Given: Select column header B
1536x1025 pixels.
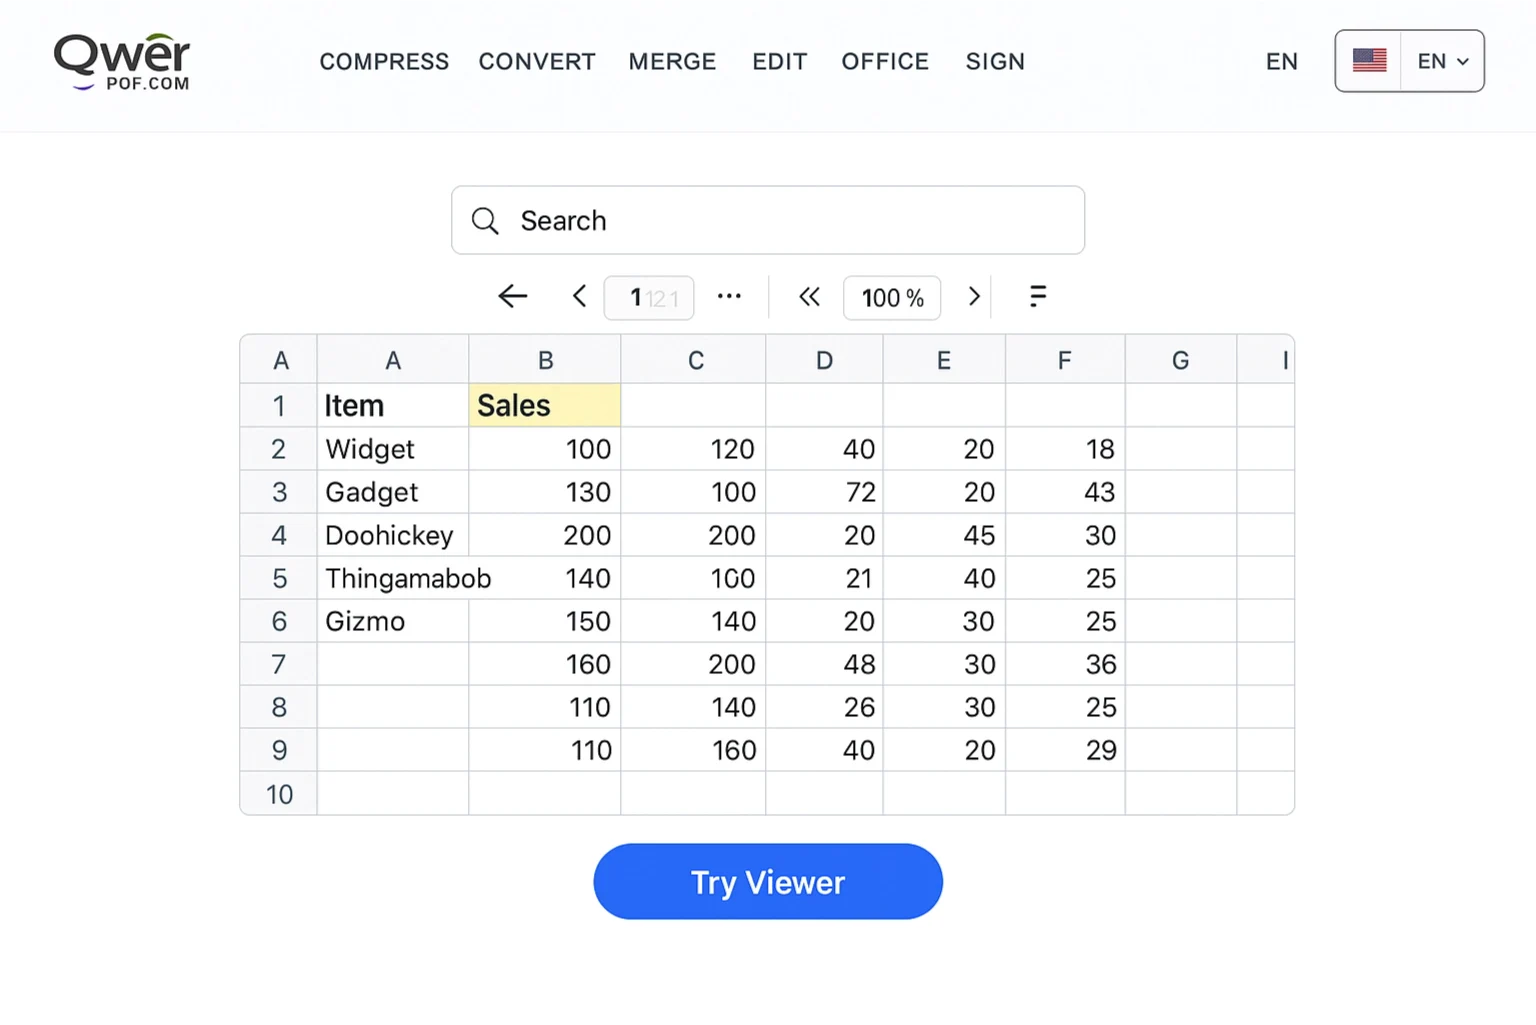Looking at the screenshot, I should click(x=545, y=360).
